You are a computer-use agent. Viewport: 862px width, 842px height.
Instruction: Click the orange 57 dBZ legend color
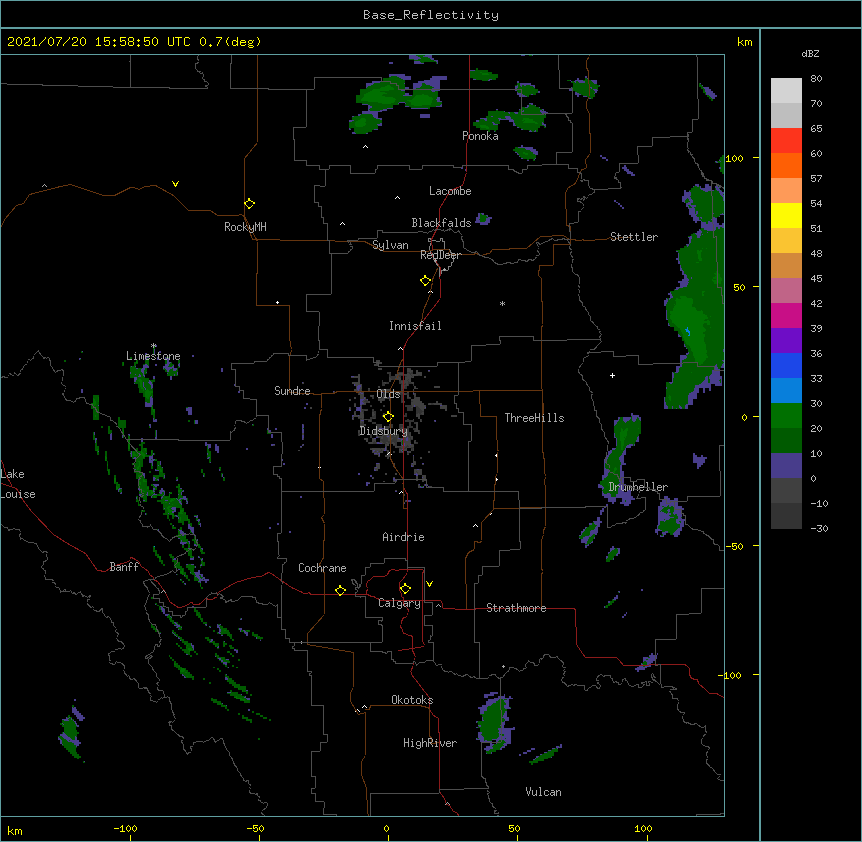click(x=786, y=165)
